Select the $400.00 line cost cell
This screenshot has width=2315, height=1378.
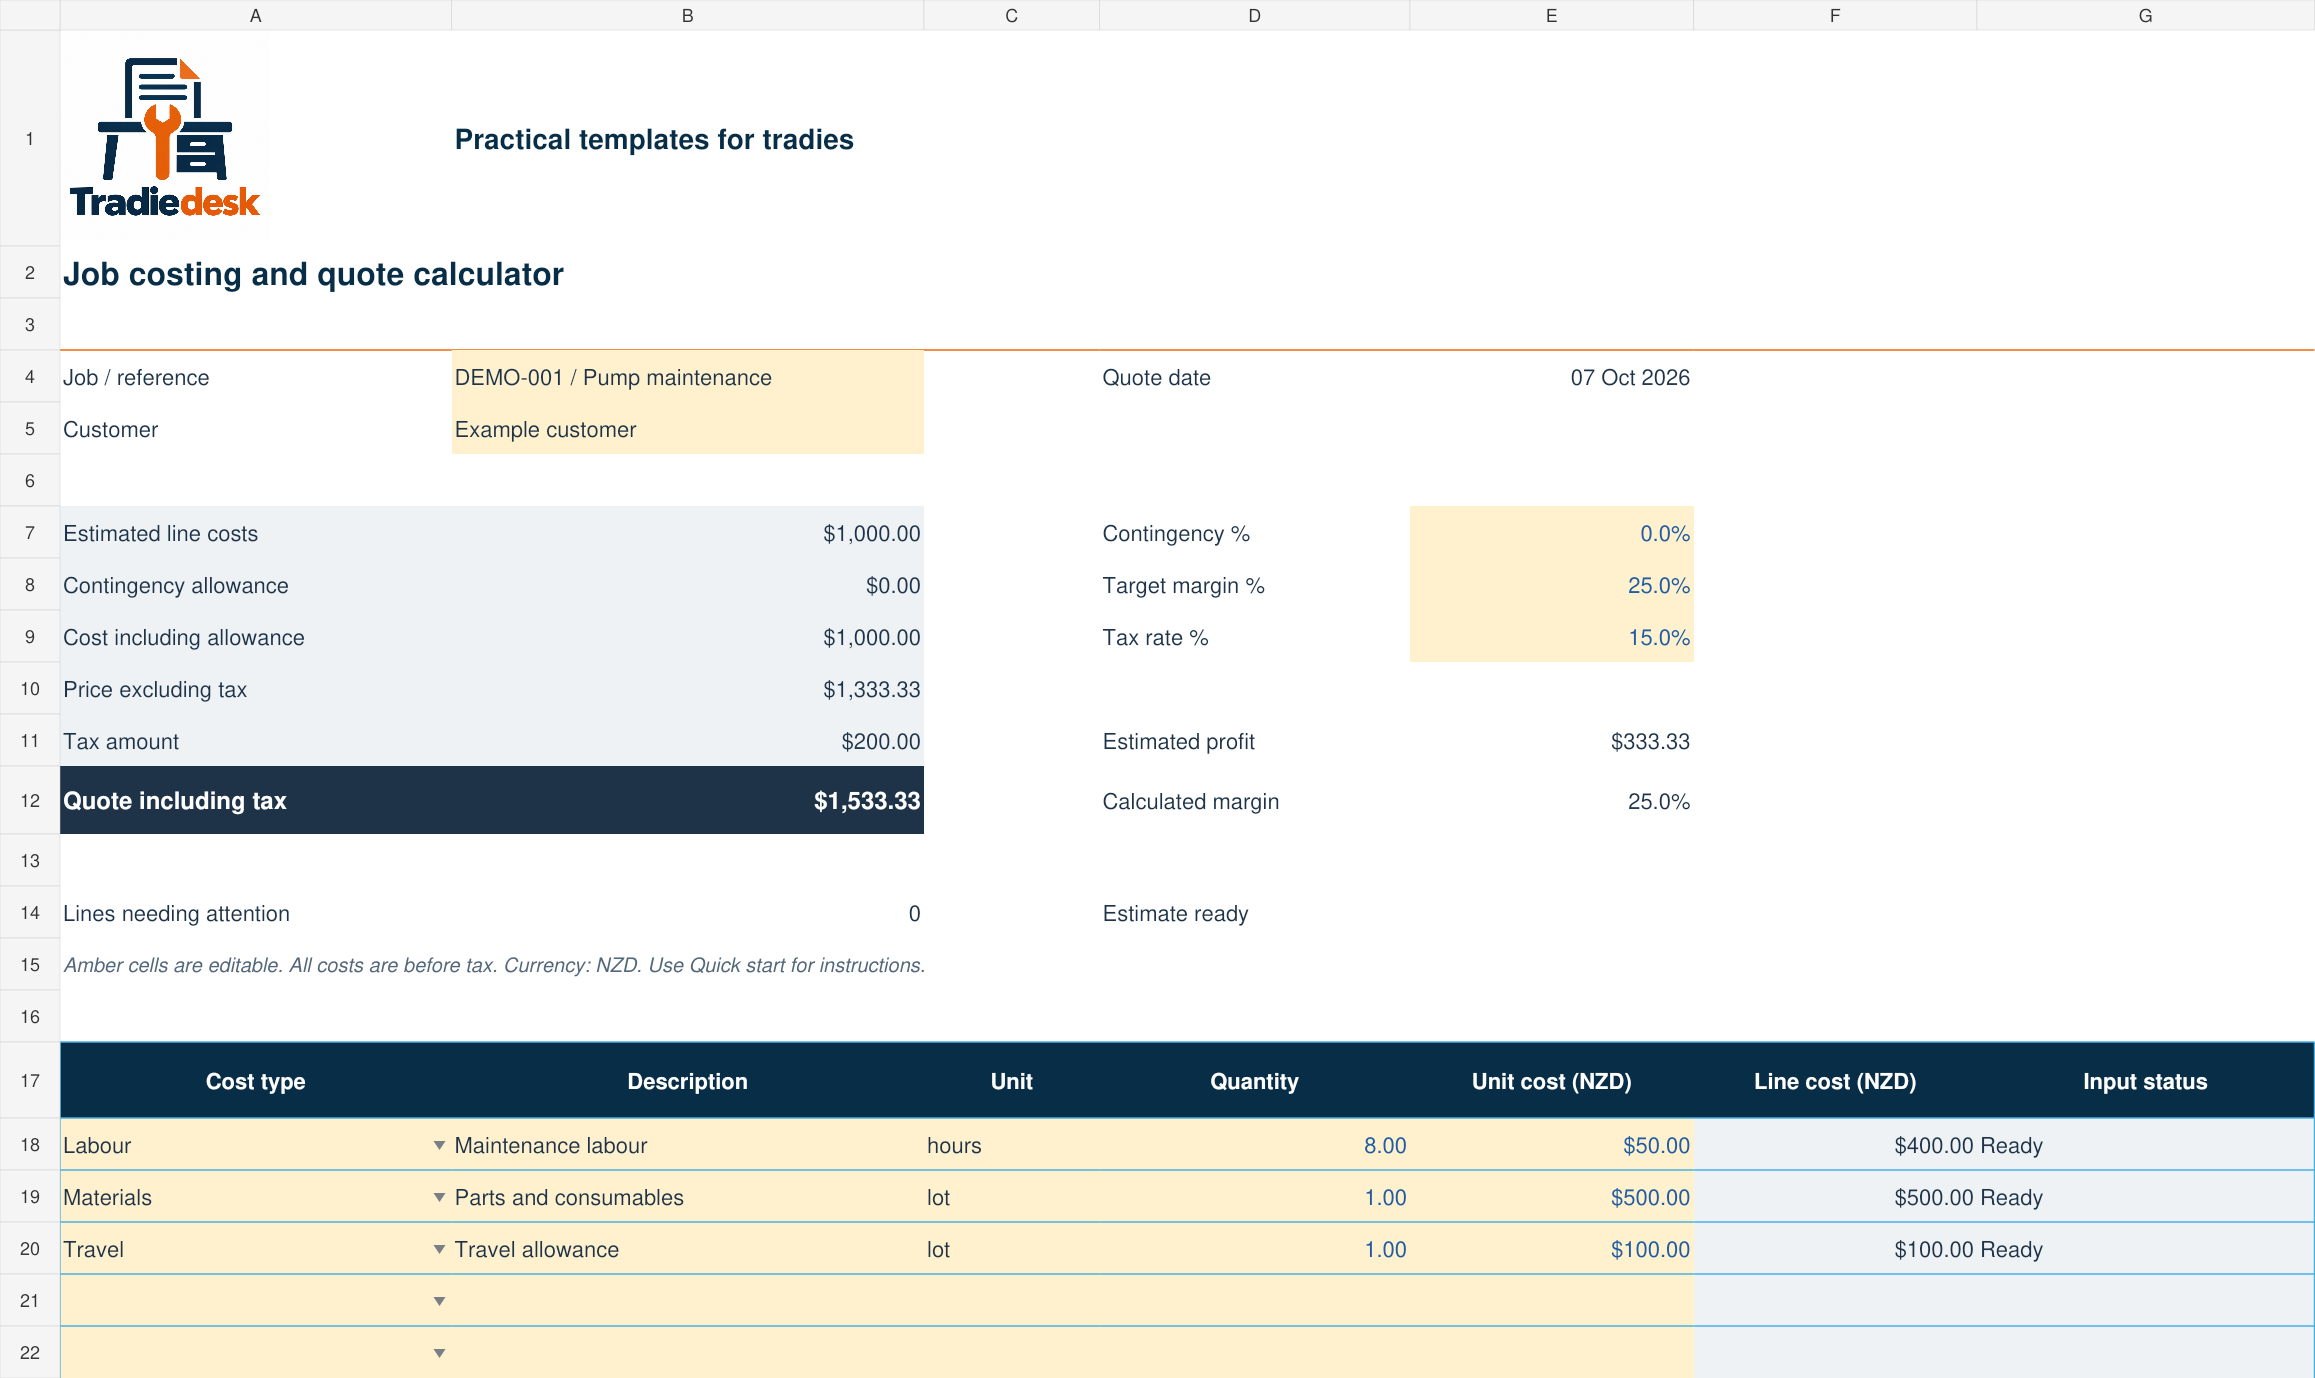click(x=1835, y=1145)
